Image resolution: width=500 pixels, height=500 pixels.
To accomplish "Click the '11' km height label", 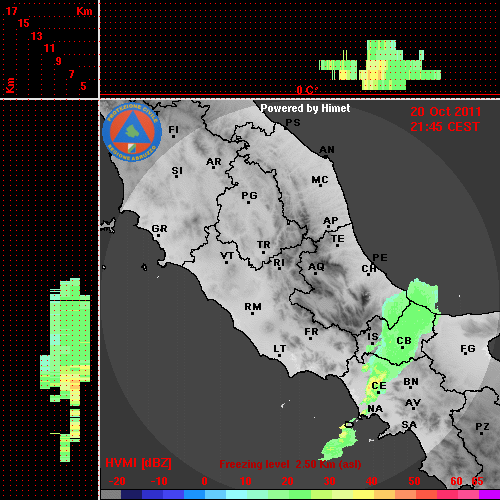I will (x=49, y=48).
